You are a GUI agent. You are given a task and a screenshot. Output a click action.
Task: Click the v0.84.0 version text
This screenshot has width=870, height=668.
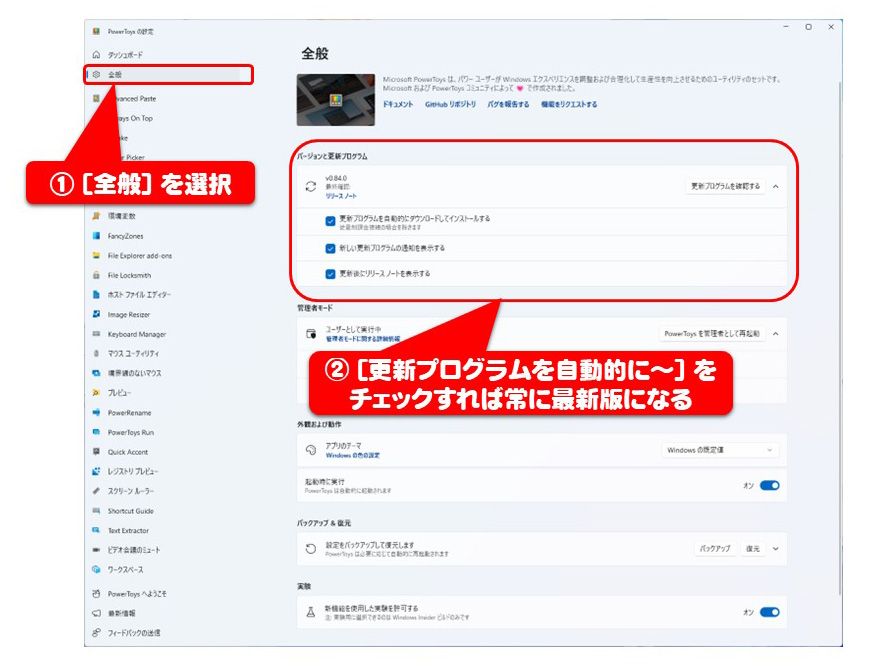[336, 178]
